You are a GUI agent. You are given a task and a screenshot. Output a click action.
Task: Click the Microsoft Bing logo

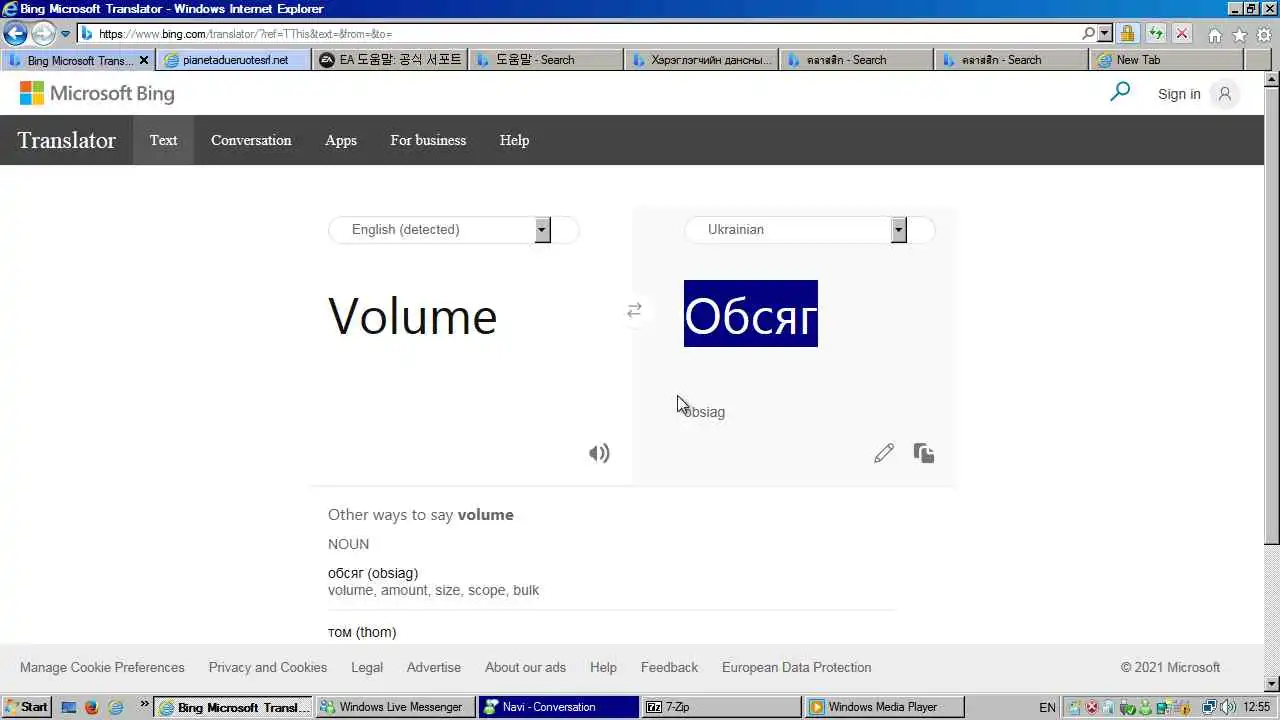pos(97,94)
